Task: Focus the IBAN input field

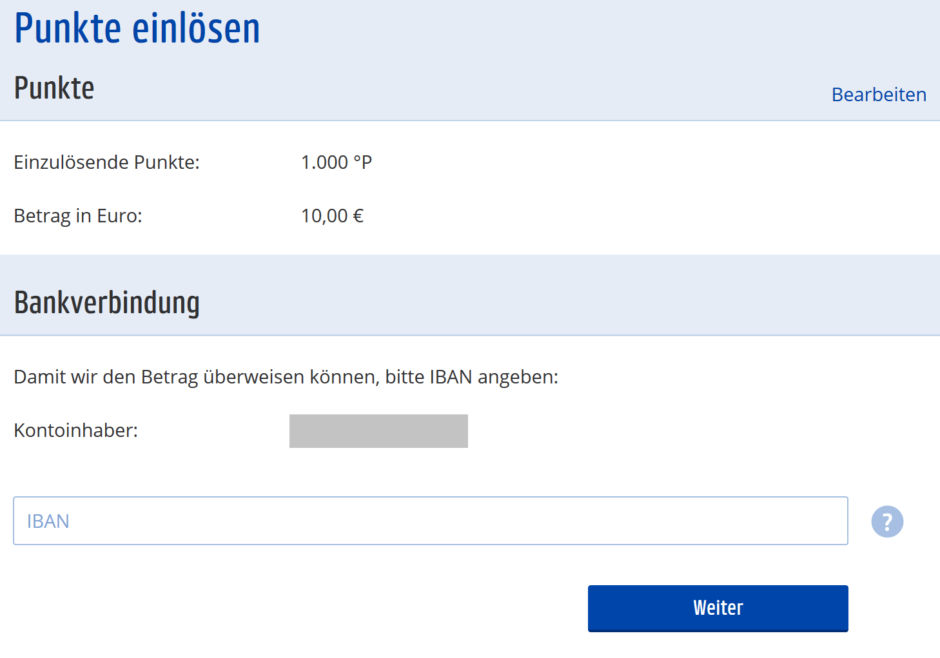Action: point(430,521)
